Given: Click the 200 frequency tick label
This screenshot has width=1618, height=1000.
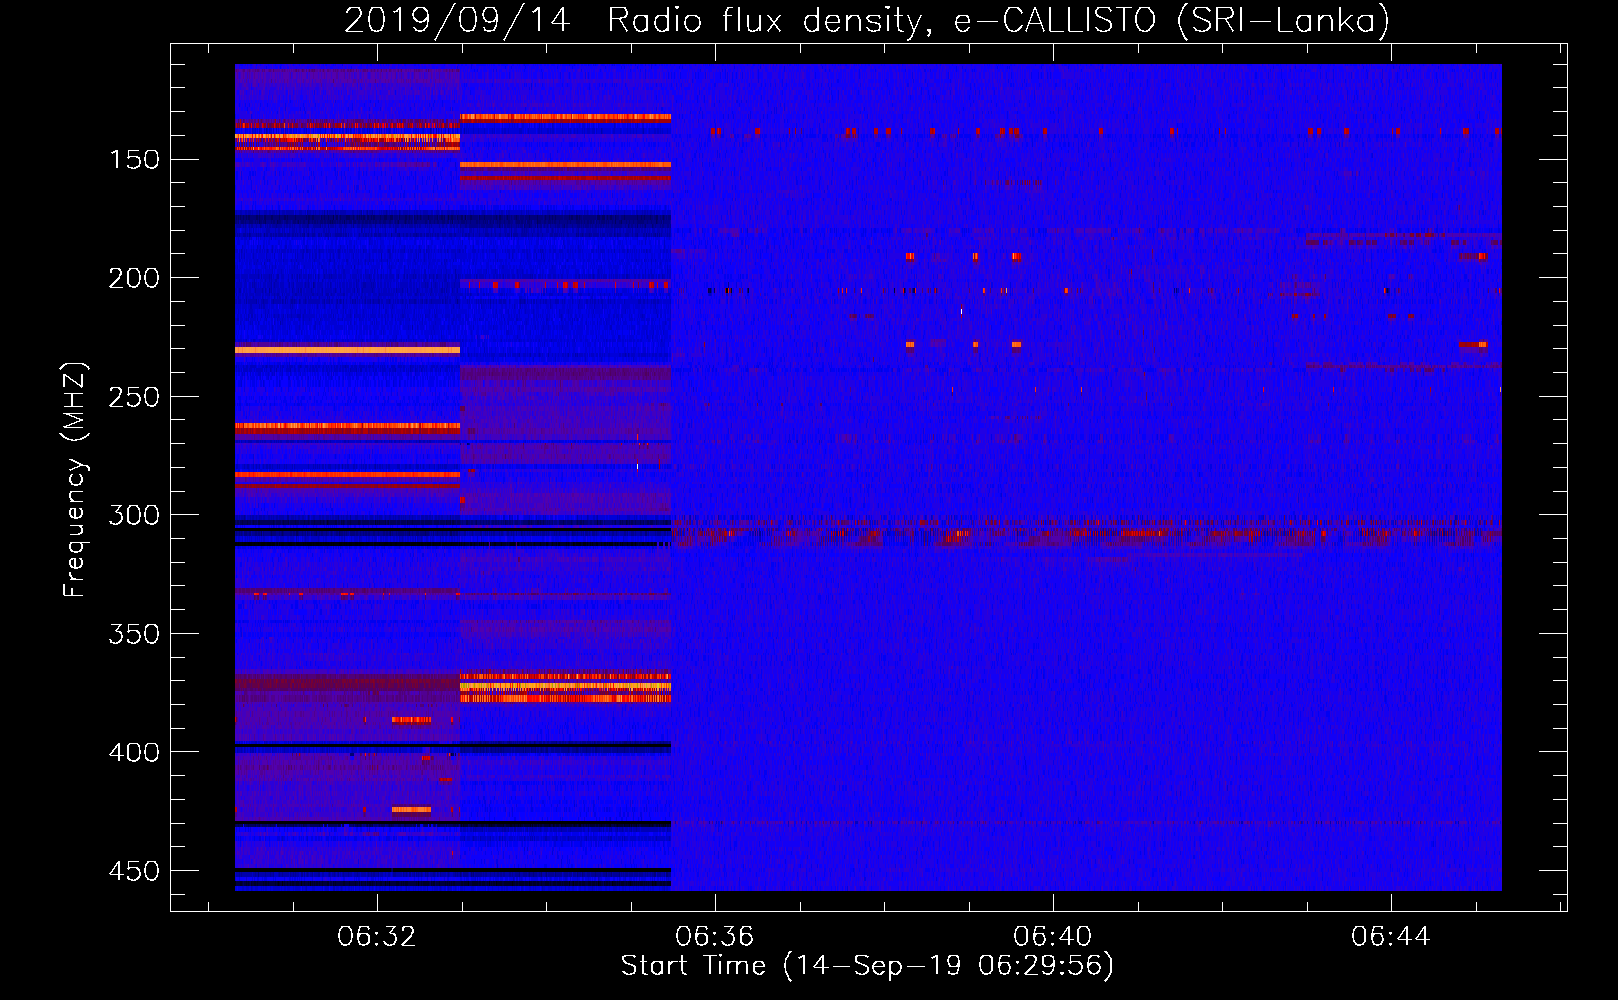Looking at the screenshot, I should click(x=134, y=278).
